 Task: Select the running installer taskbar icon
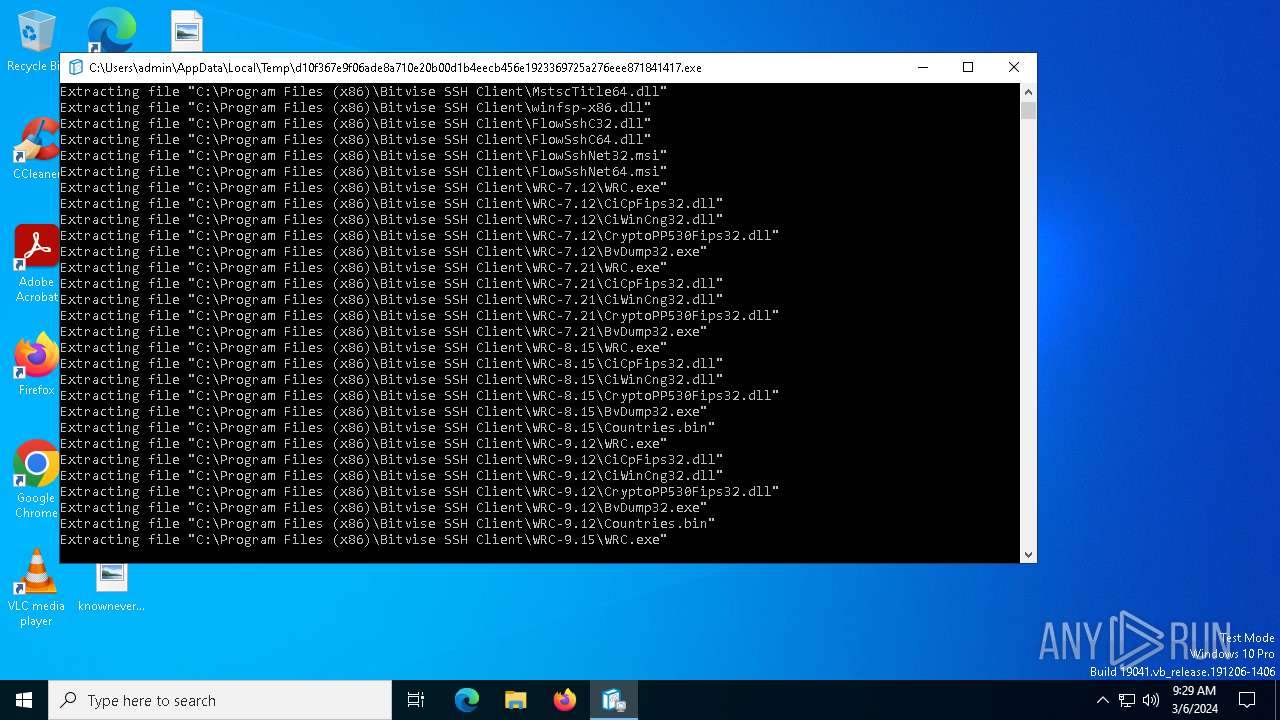click(613, 700)
